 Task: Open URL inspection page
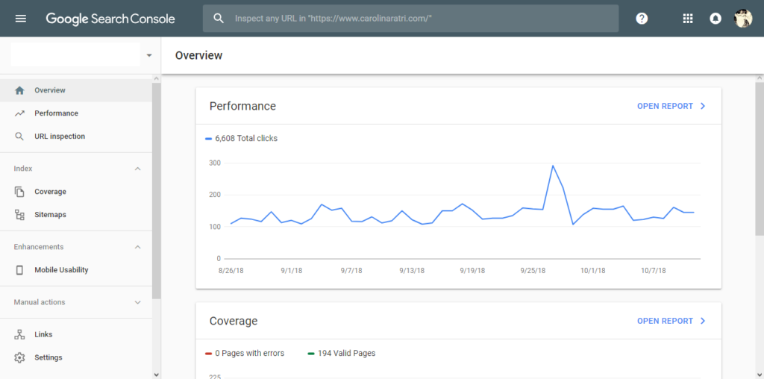(76, 136)
